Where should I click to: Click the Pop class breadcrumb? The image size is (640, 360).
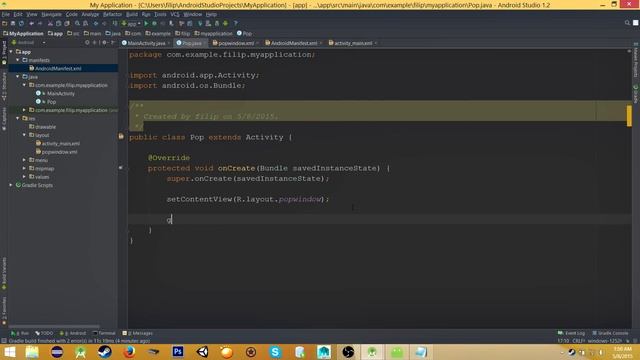pyautogui.click(x=244, y=33)
